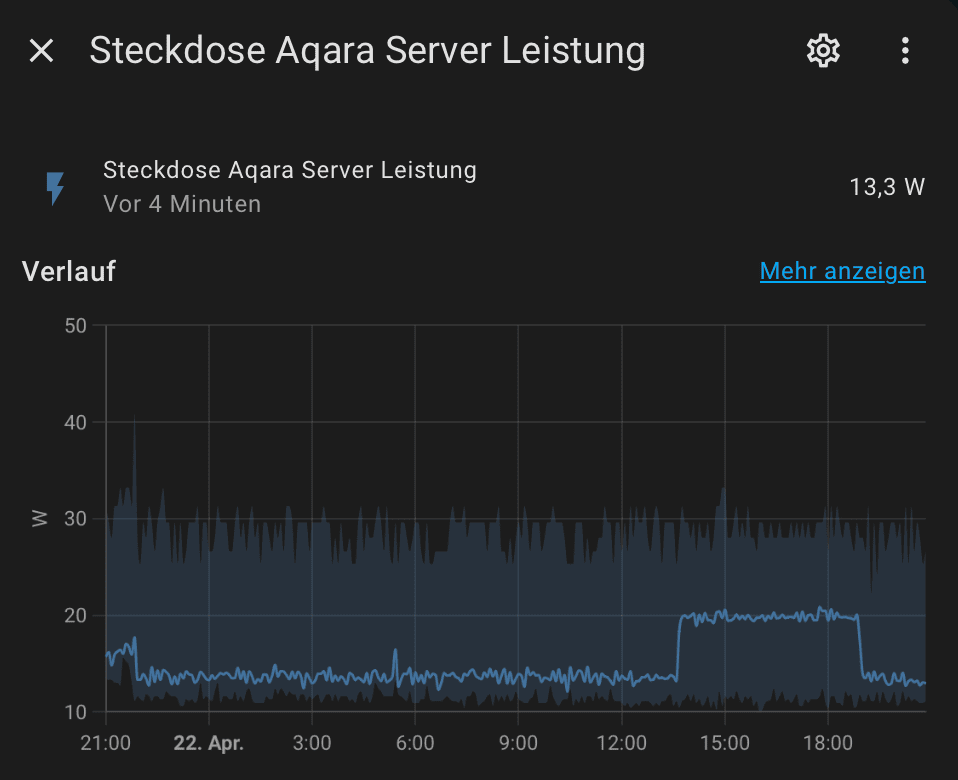Click the 10 label on the power axis

[x=76, y=712]
